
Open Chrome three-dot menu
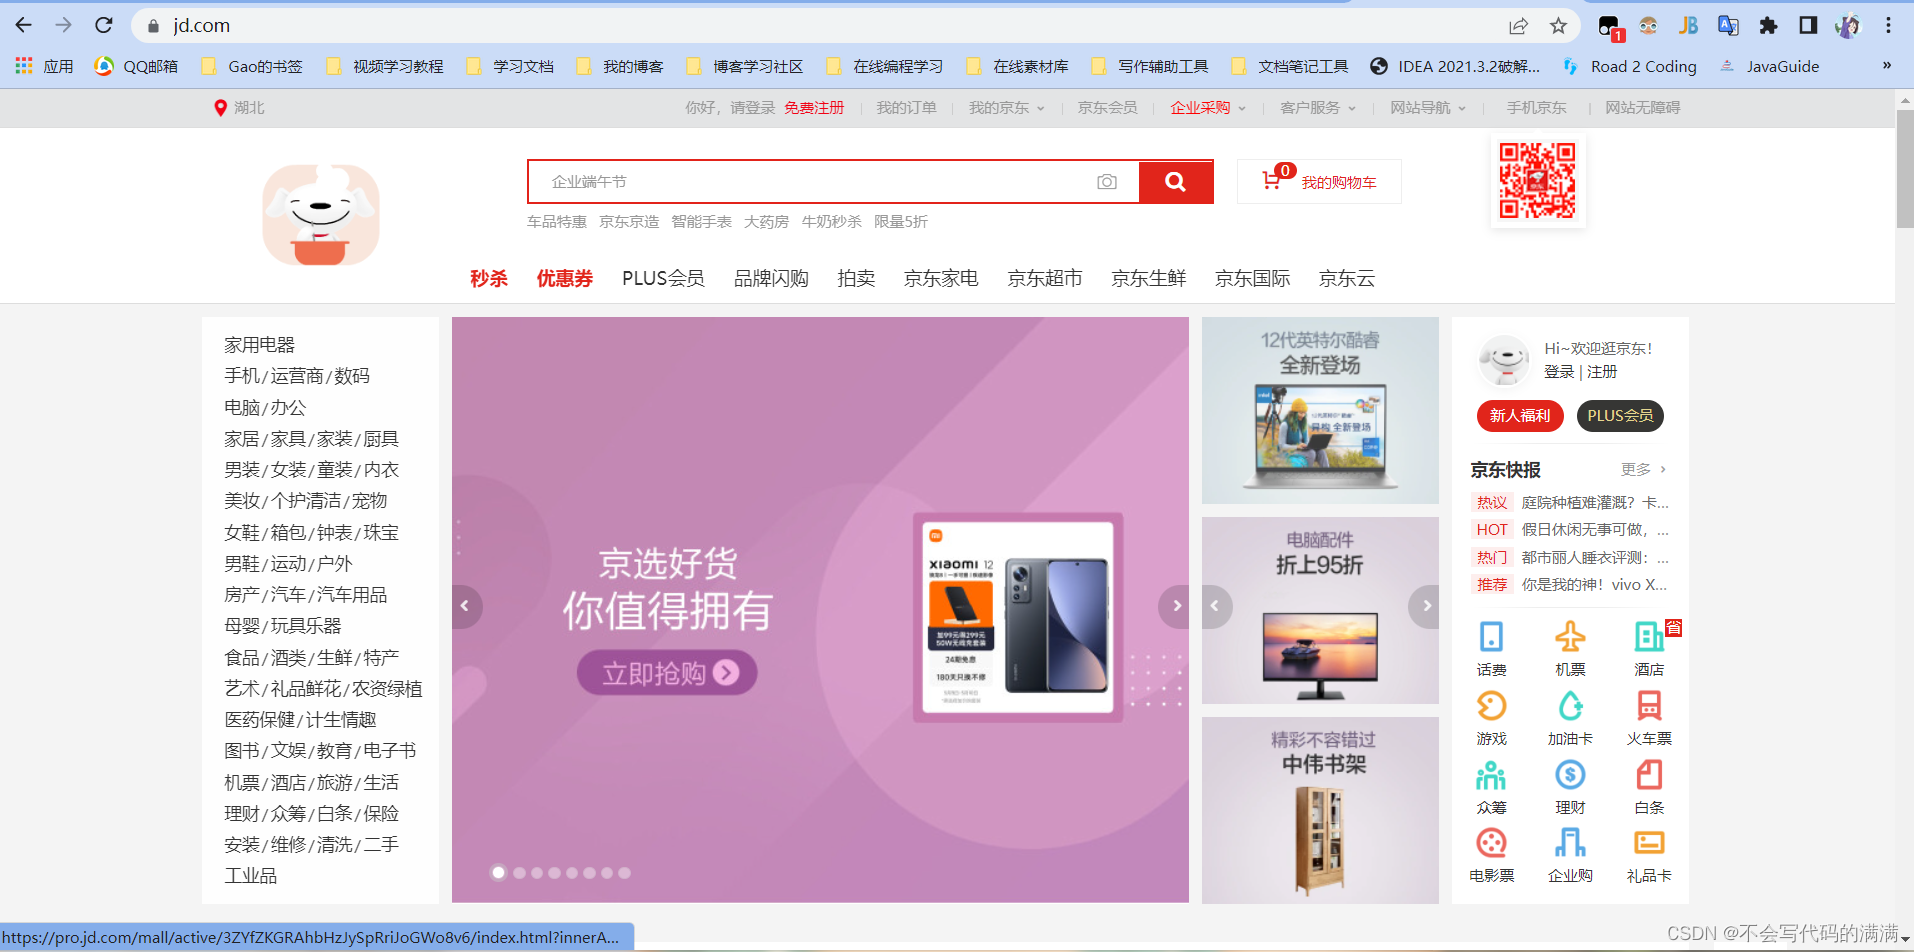[1888, 26]
